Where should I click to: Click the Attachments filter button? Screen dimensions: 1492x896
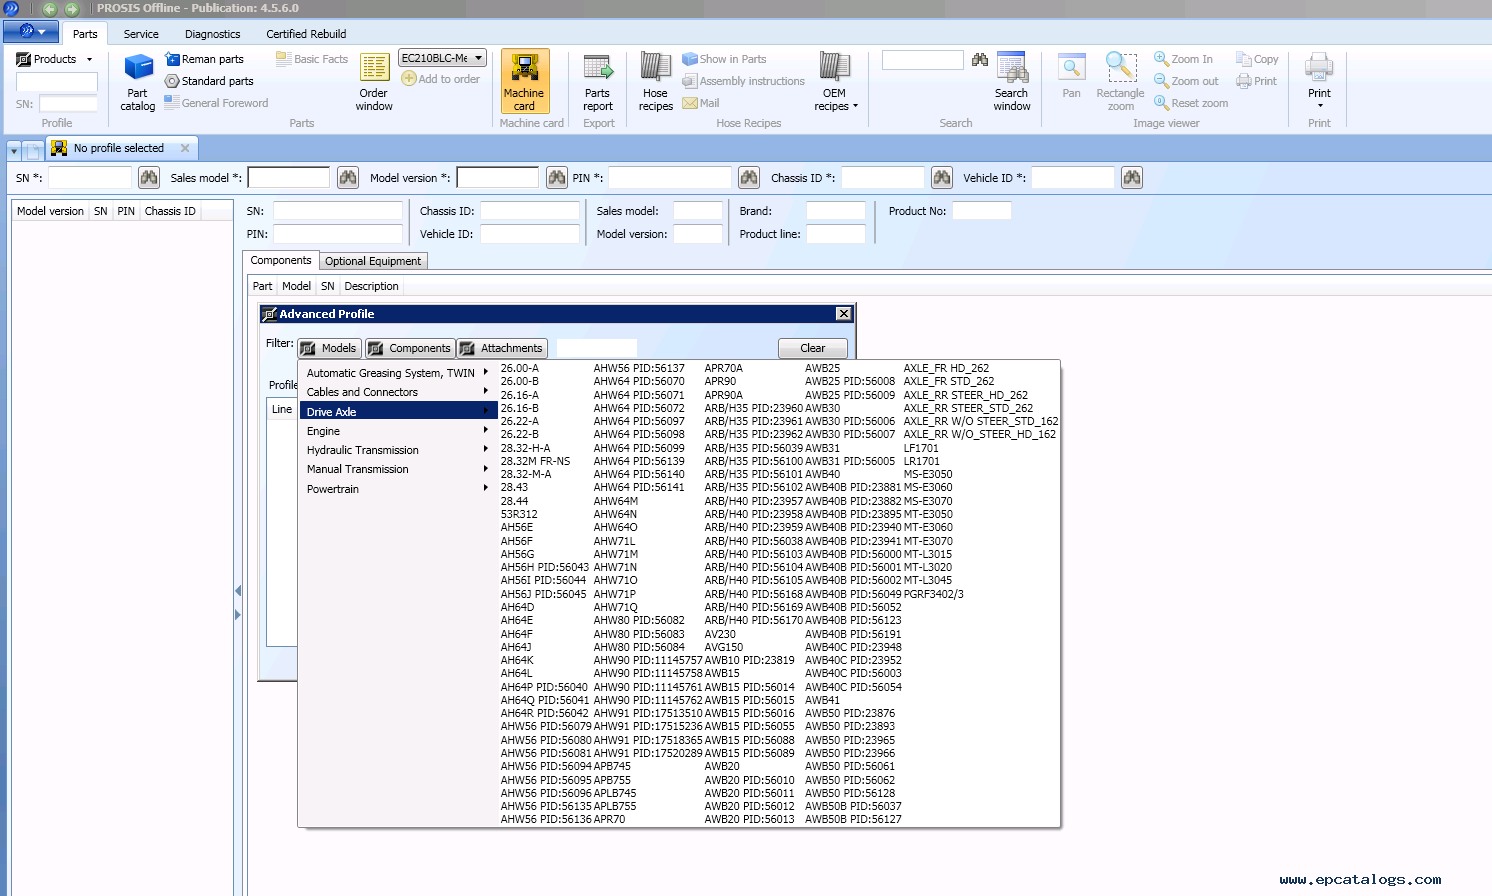pyautogui.click(x=502, y=348)
